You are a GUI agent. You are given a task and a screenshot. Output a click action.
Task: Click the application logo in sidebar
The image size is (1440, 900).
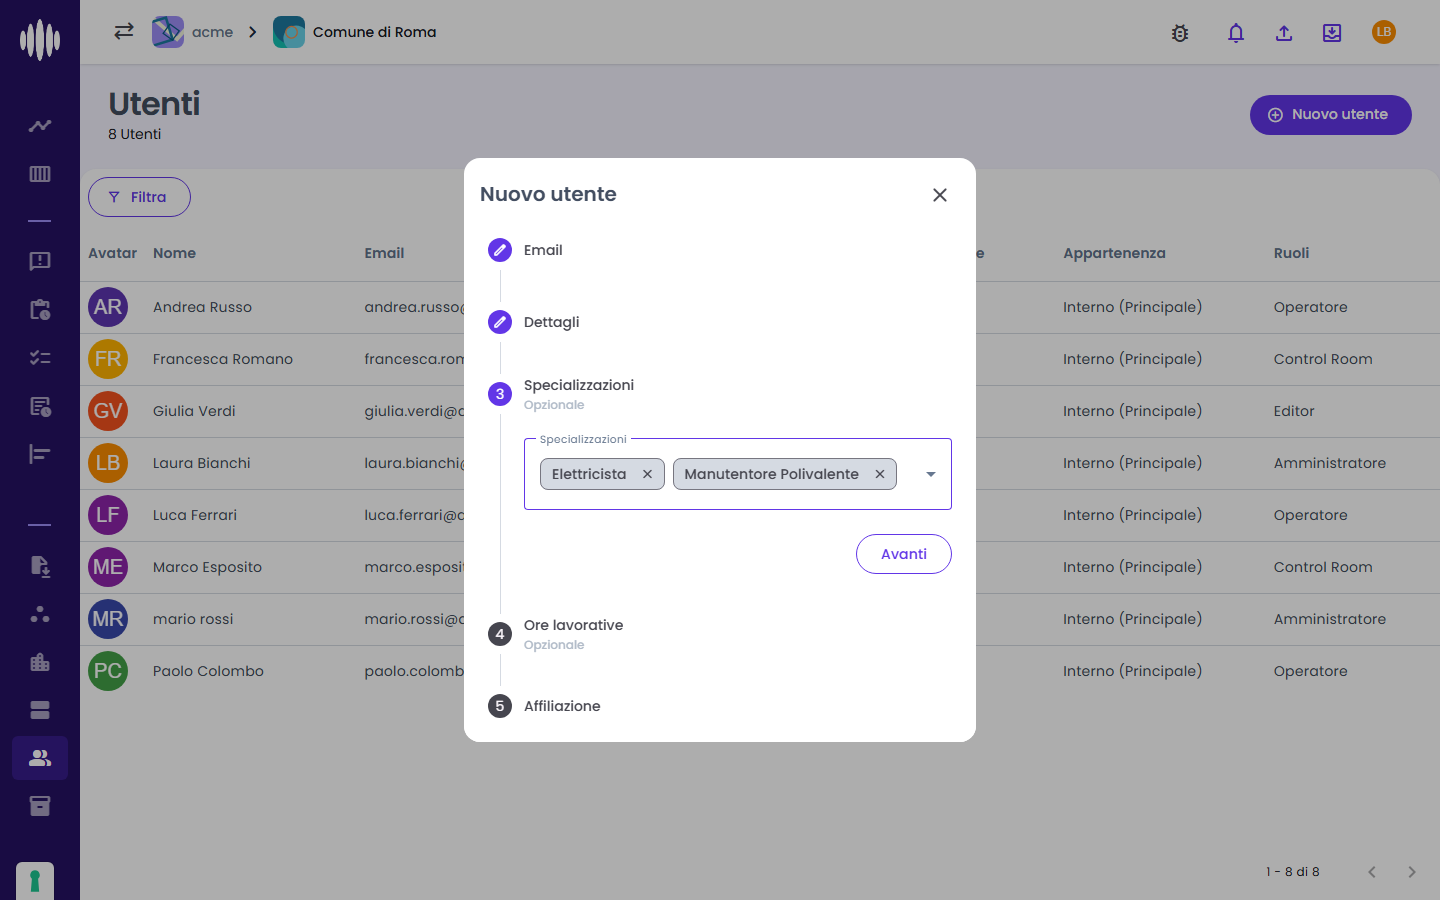pos(40,40)
